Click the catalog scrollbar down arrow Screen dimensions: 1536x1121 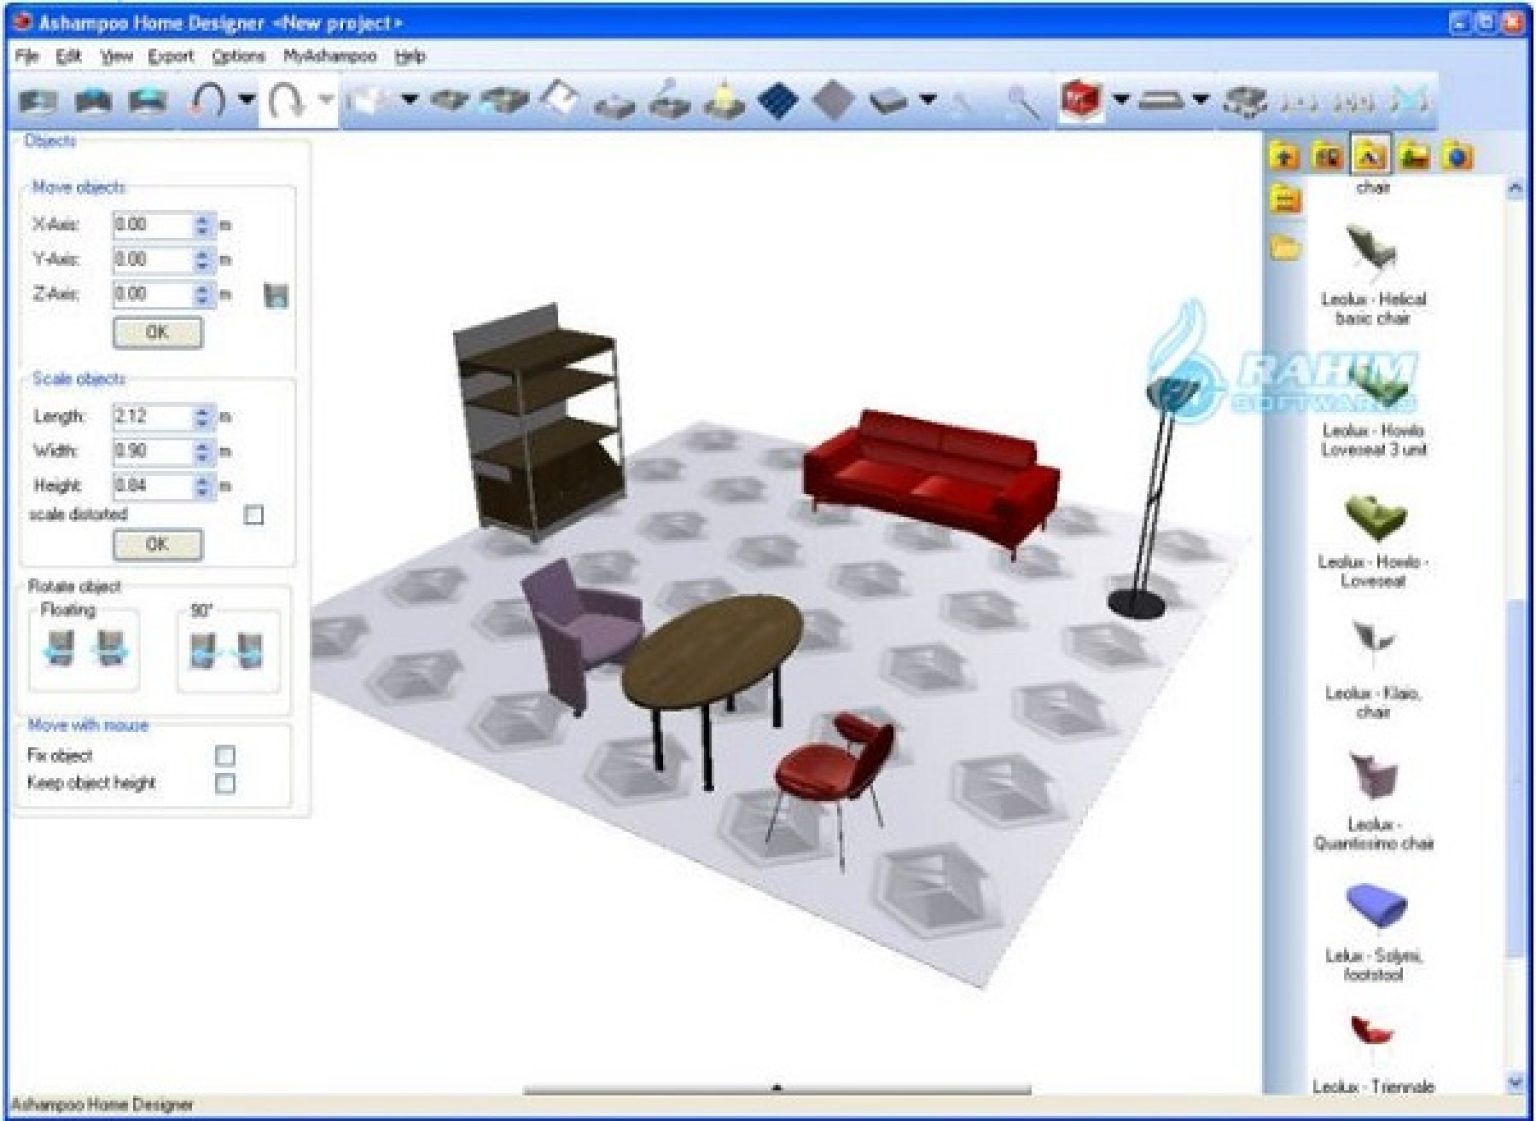pyautogui.click(x=1515, y=1082)
